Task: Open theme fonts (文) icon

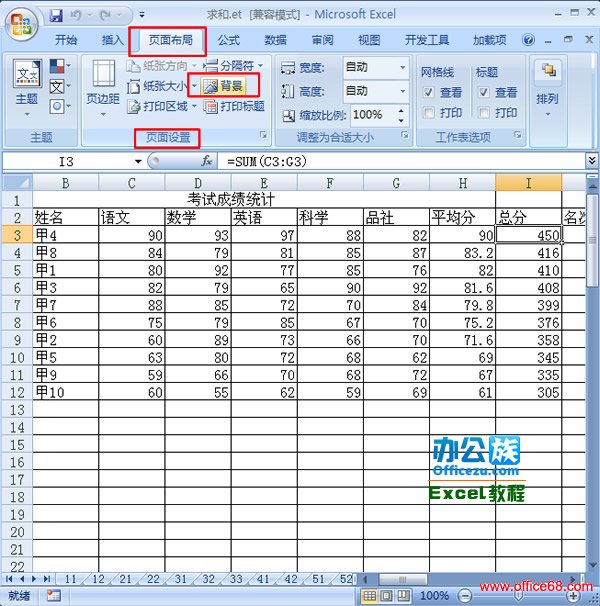Action: tap(60, 86)
